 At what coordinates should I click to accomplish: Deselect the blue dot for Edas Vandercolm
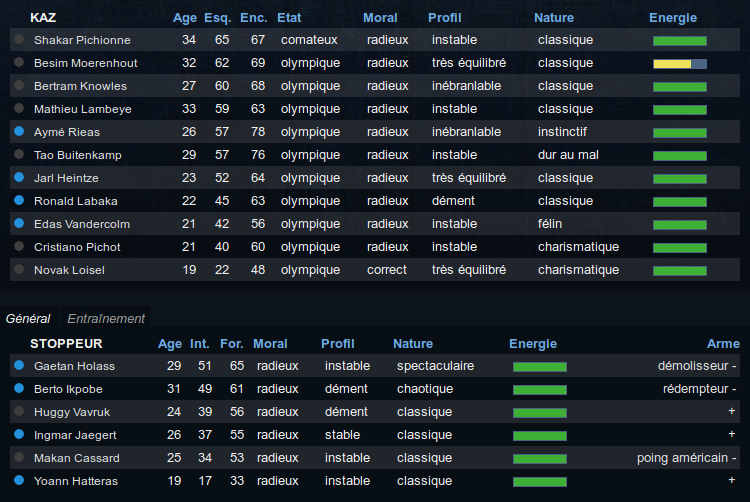tap(19, 223)
